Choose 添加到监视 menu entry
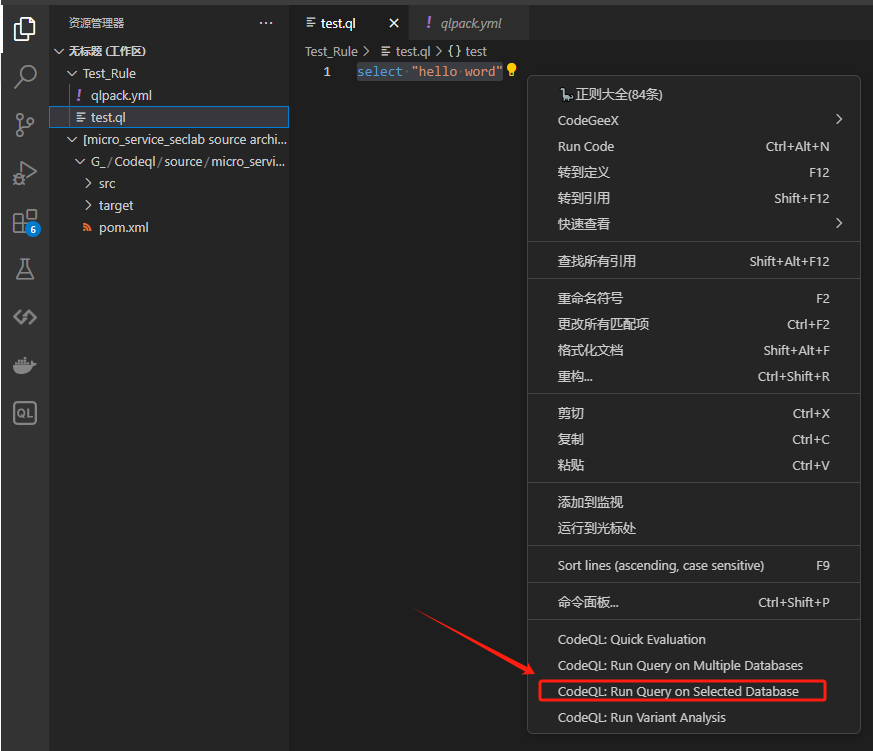 (x=694, y=502)
